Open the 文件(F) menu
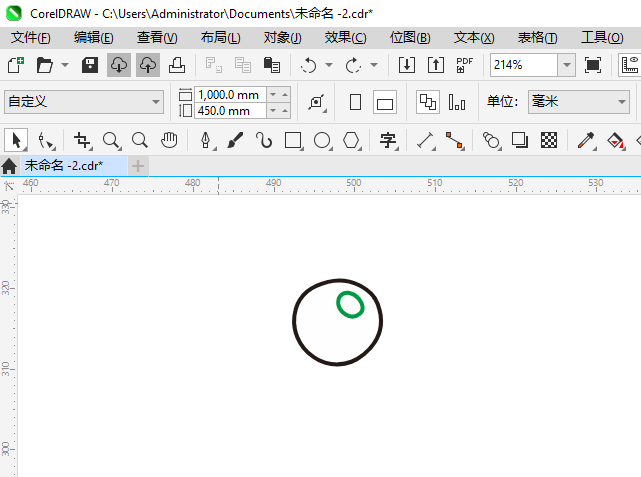The width and height of the screenshot is (641, 477). [x=30, y=37]
